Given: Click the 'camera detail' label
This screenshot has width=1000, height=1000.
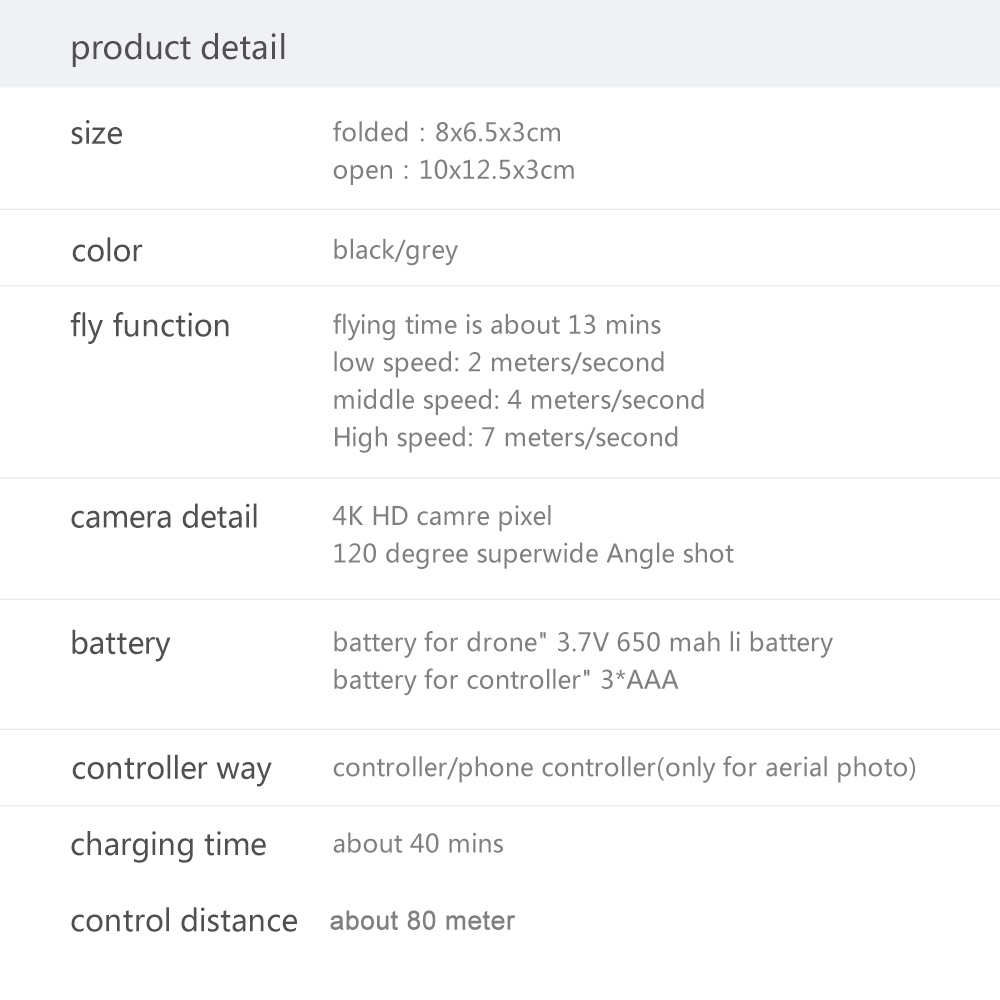Looking at the screenshot, I should tap(164, 517).
